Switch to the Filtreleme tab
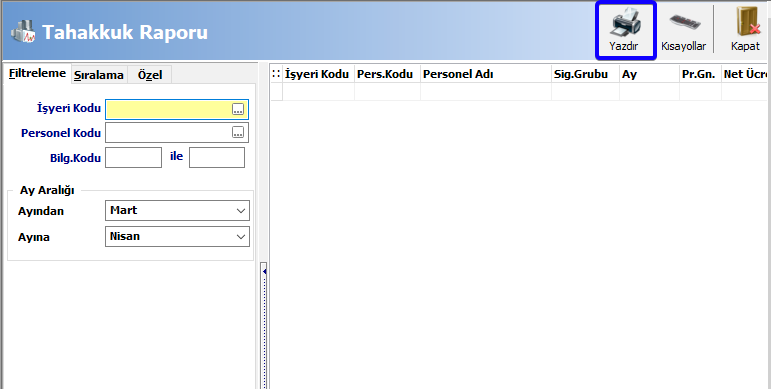 pyautogui.click(x=37, y=73)
